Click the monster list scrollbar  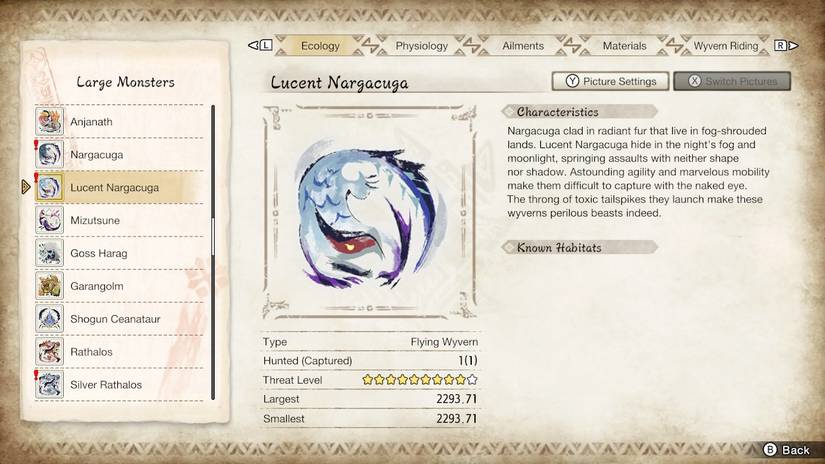click(x=213, y=253)
